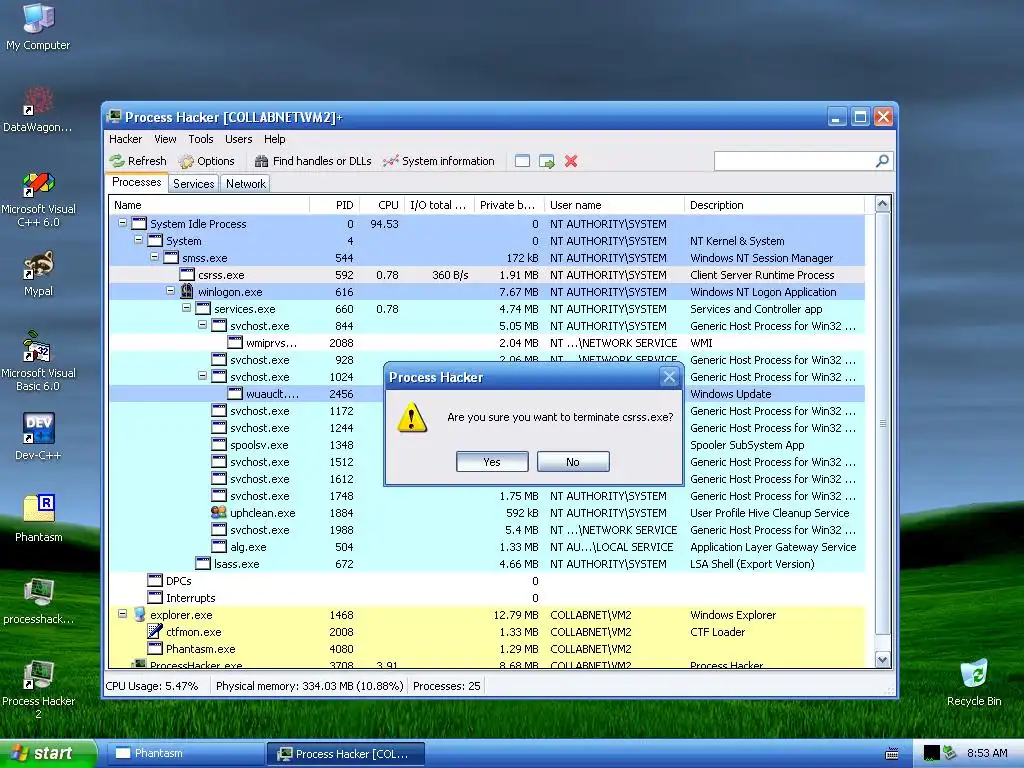Collapse System Idle Process tree node

122,223
